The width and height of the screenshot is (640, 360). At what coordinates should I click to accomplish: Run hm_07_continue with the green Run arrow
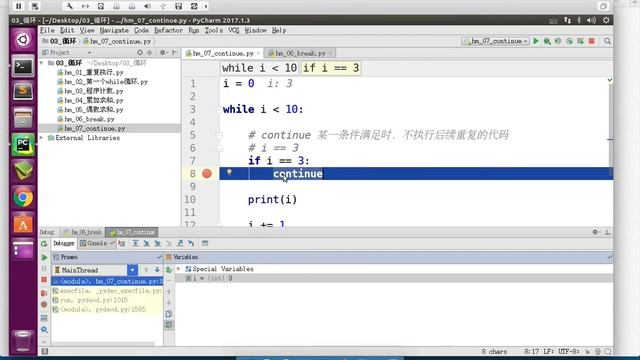(x=536, y=41)
